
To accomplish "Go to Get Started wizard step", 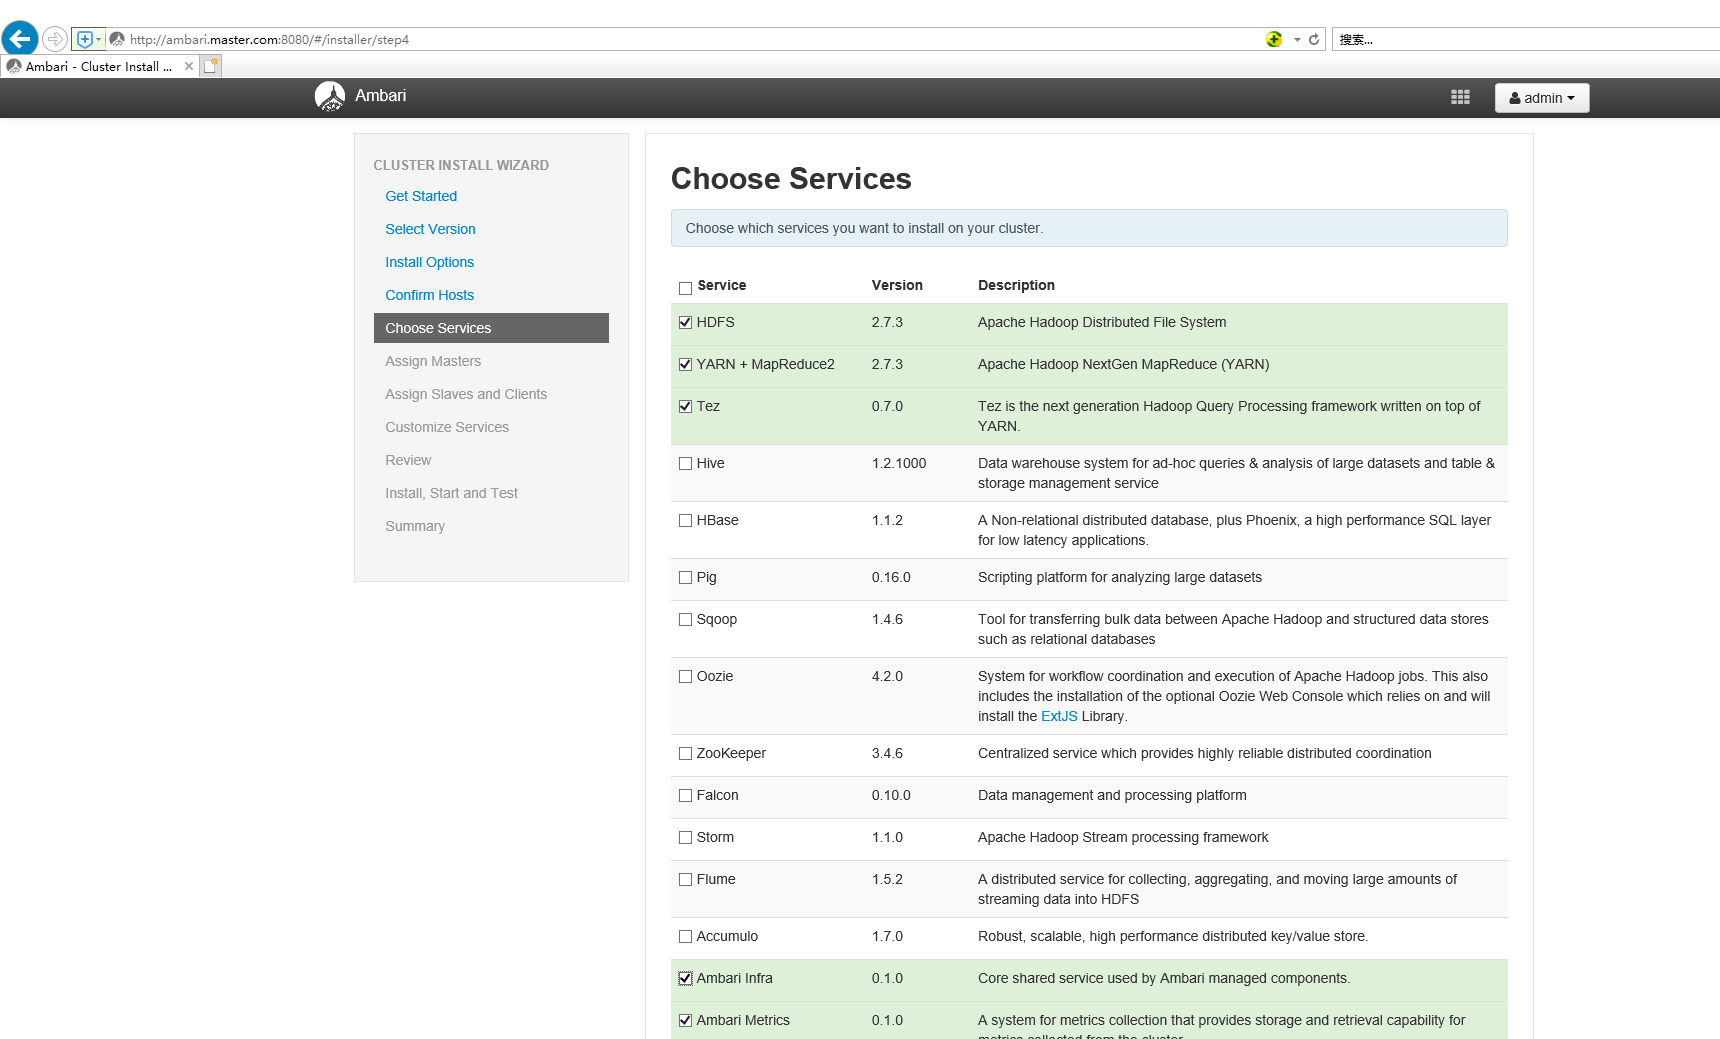I will (x=421, y=196).
